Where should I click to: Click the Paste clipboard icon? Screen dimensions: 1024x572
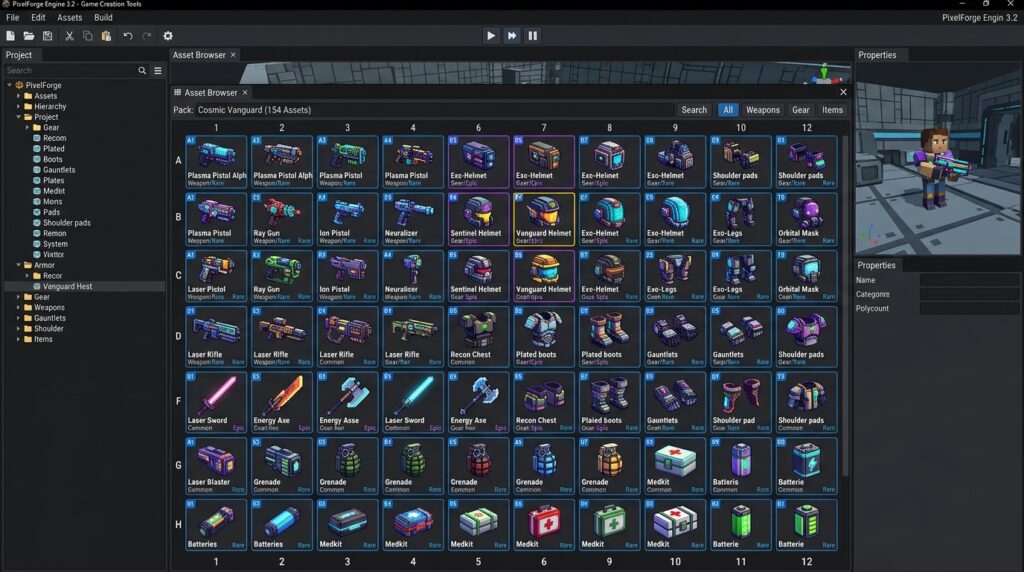tap(106, 36)
